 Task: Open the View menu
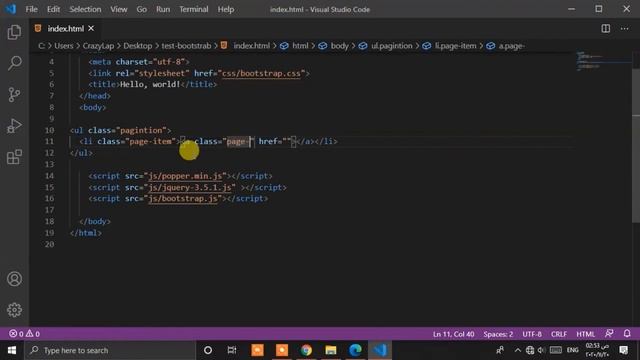(x=119, y=9)
